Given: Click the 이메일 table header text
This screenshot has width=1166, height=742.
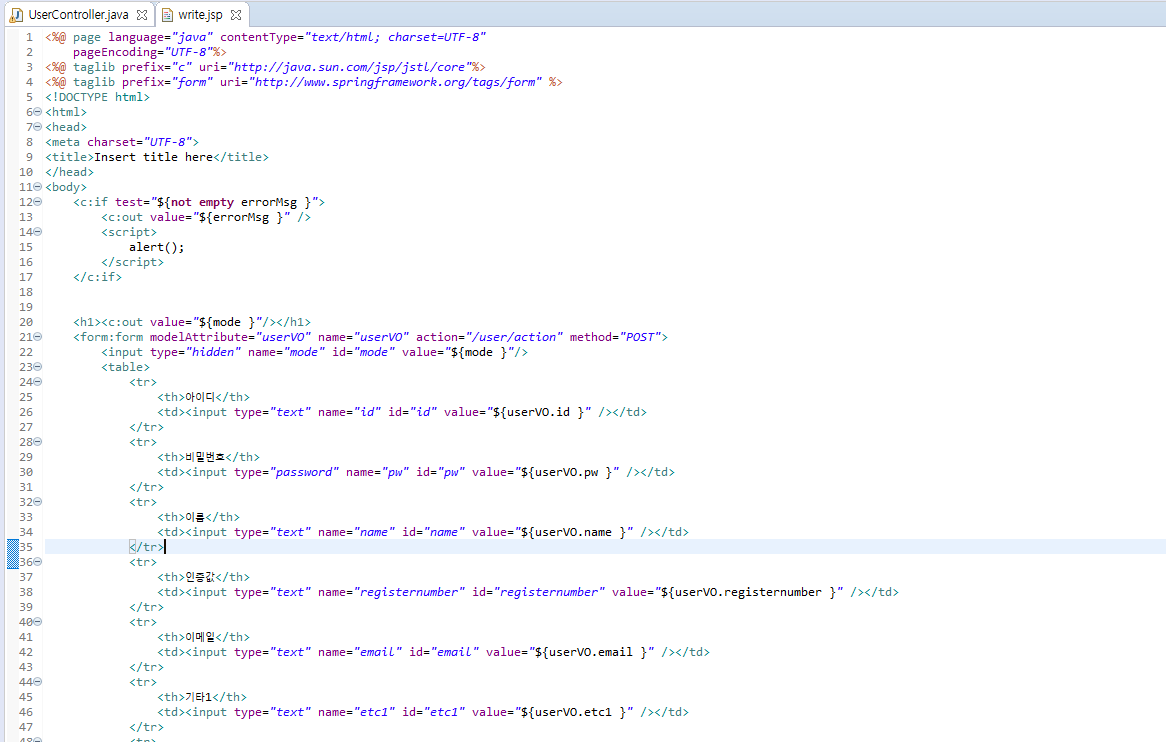Looking at the screenshot, I should click(200, 637).
